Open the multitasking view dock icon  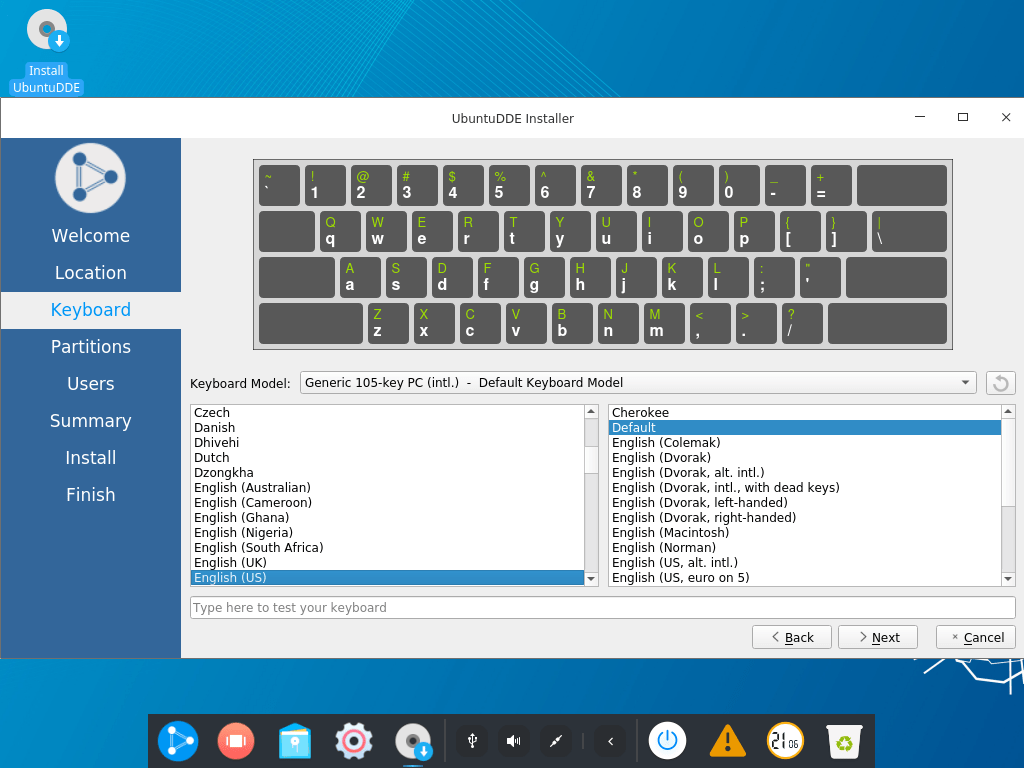(236, 741)
